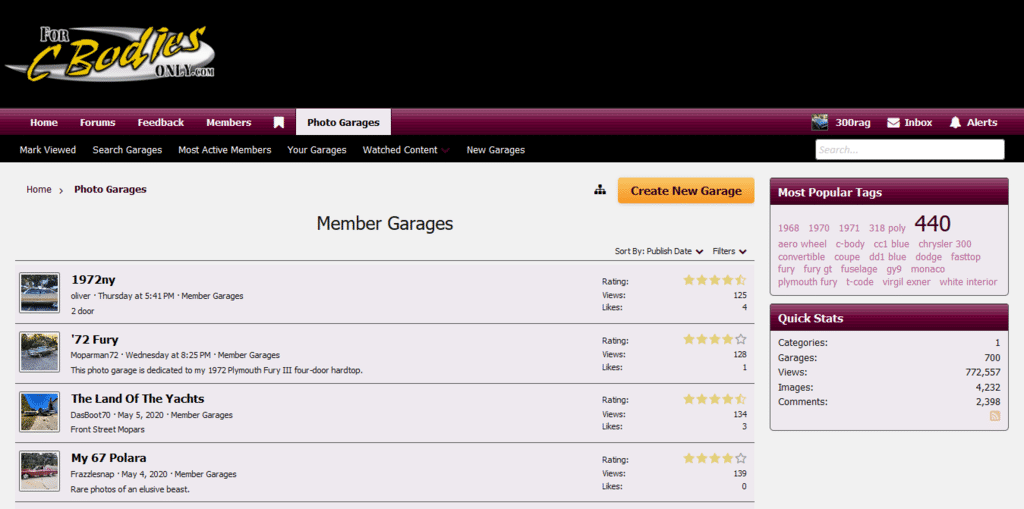This screenshot has height=509, width=1024.
Task: Open the 1972ny garage title
Action: click(93, 280)
